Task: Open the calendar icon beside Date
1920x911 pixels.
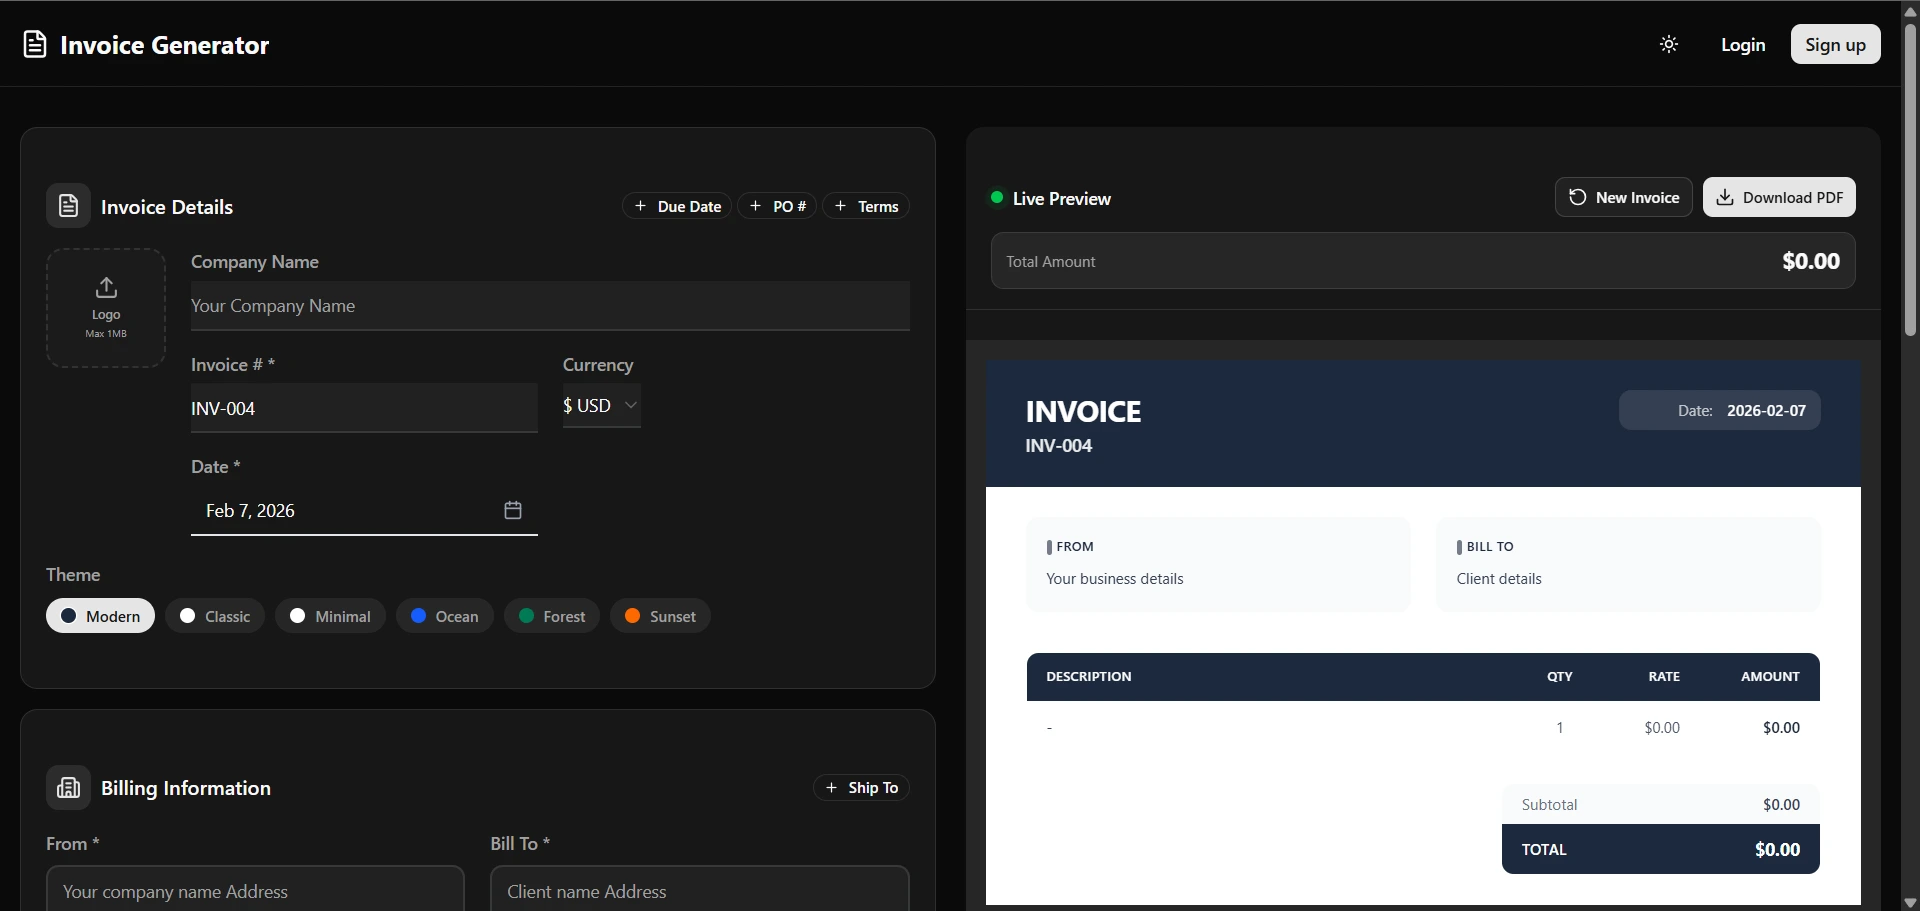Action: (512, 510)
